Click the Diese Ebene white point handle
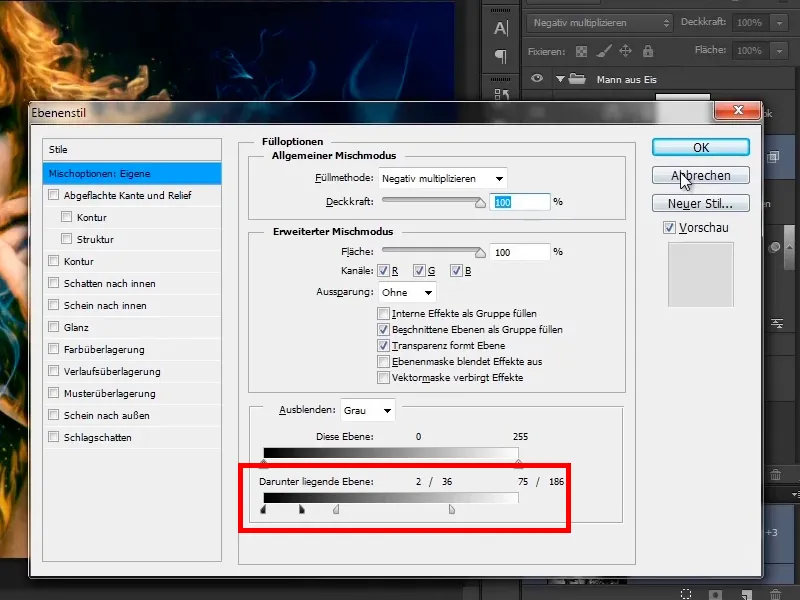The width and height of the screenshot is (800, 600). tap(518, 464)
